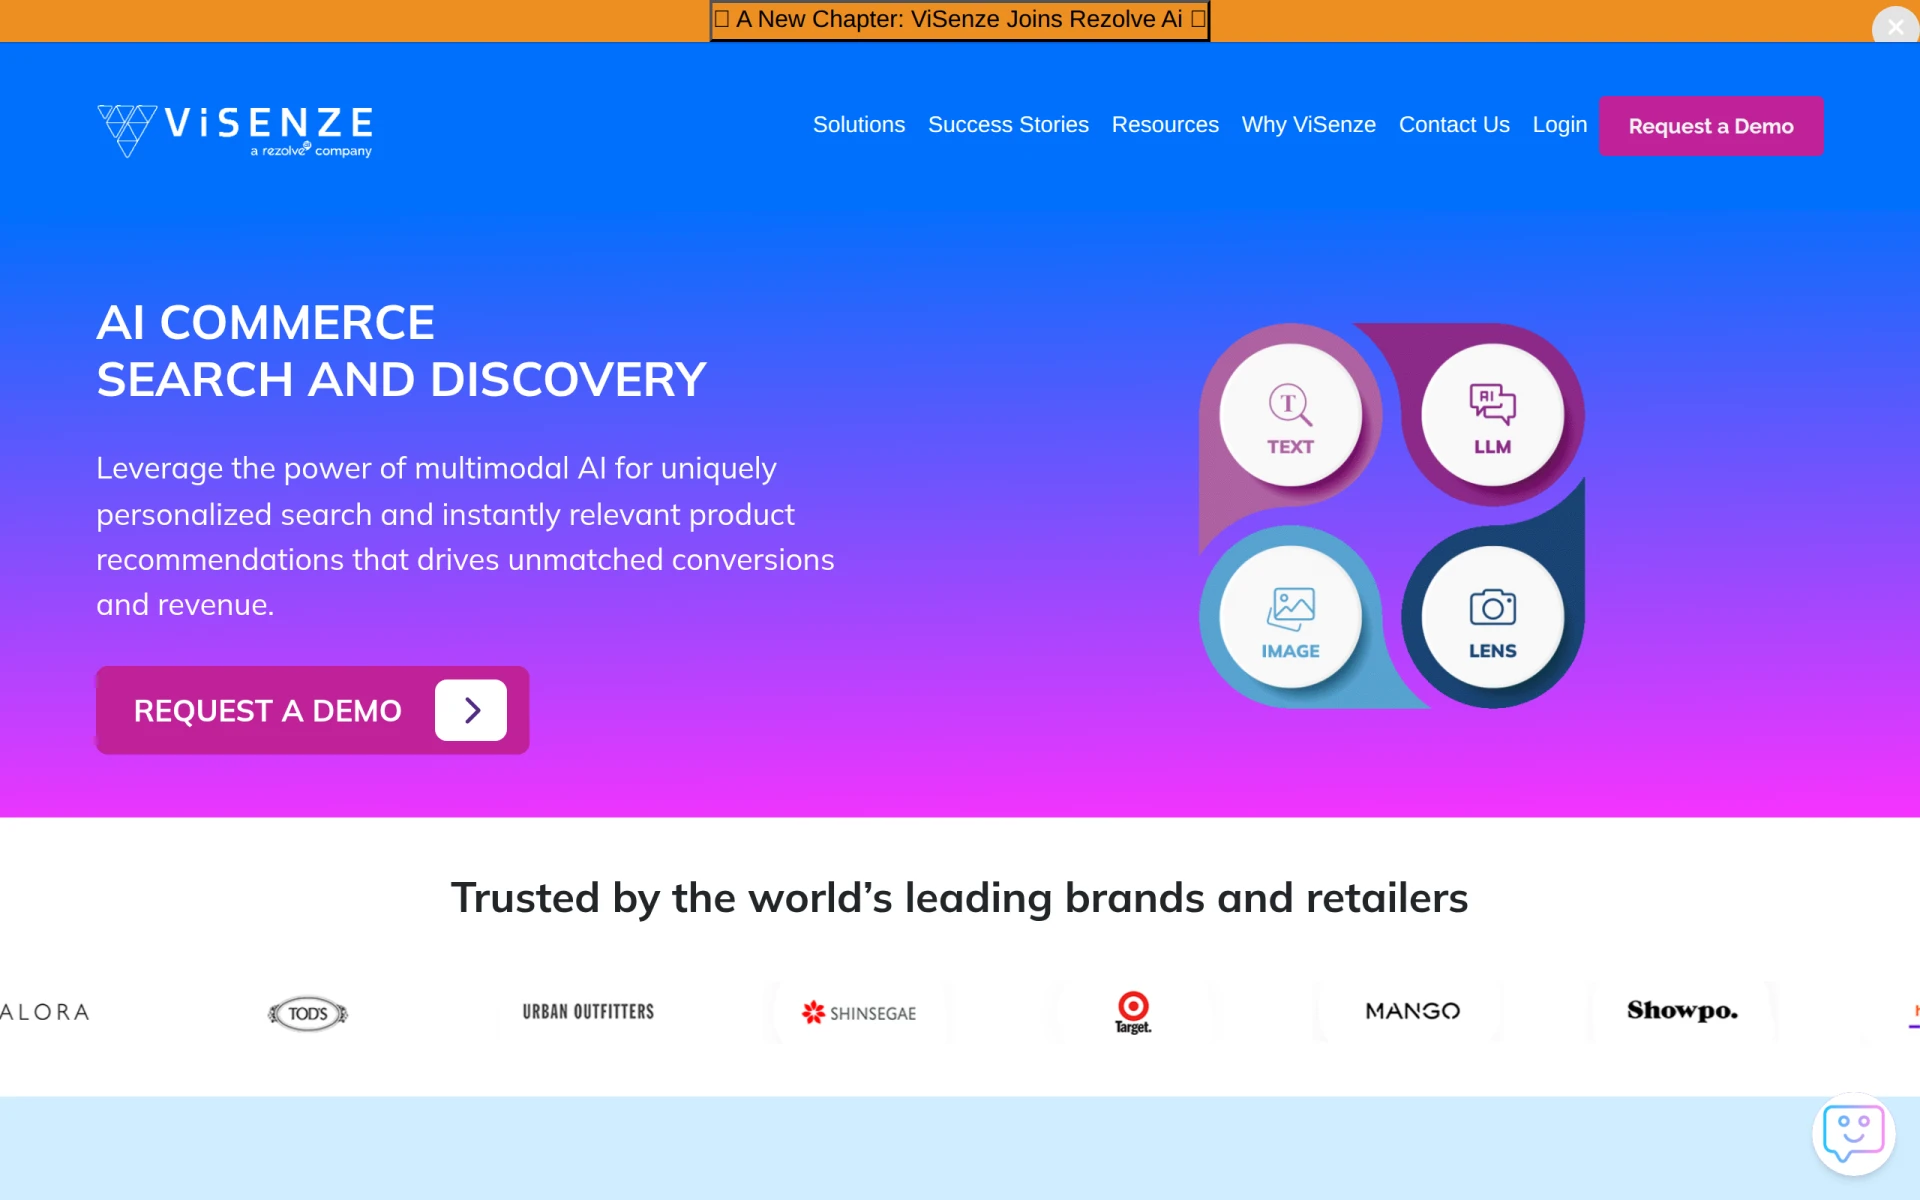Click the Target brand logo
The image size is (1920, 1200).
pos(1133,1012)
